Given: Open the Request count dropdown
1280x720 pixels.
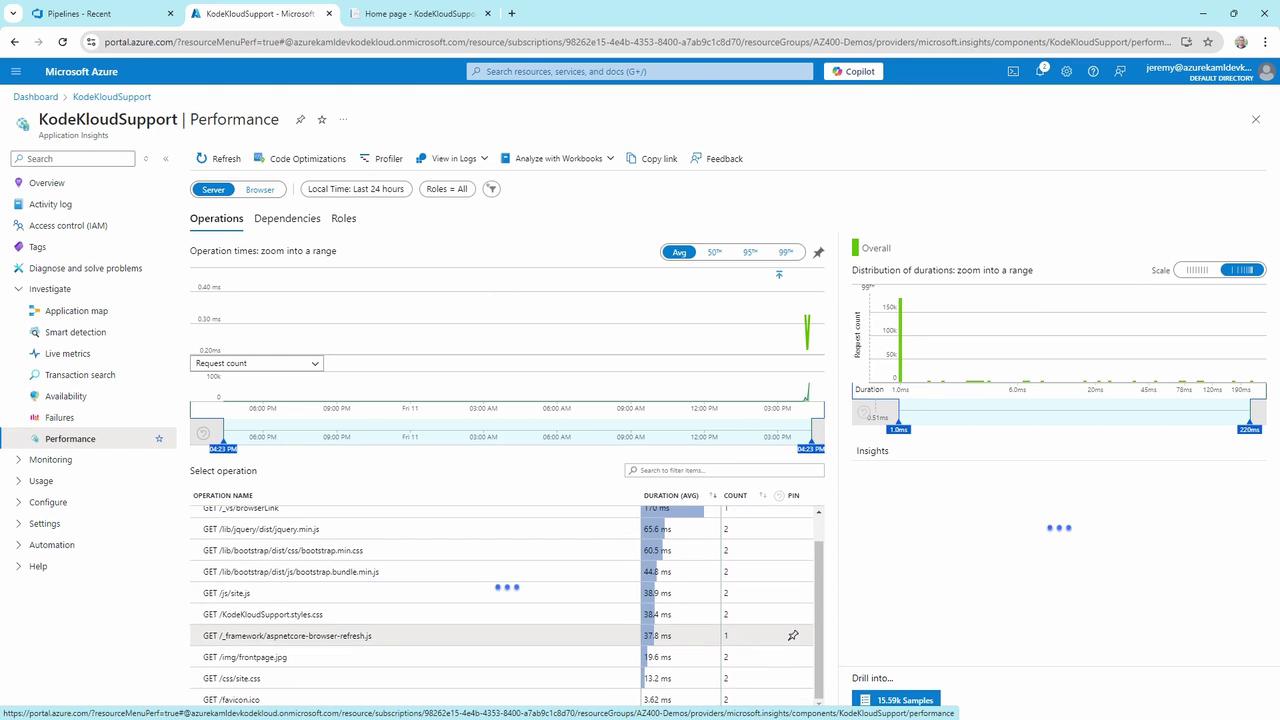Looking at the screenshot, I should (x=257, y=364).
